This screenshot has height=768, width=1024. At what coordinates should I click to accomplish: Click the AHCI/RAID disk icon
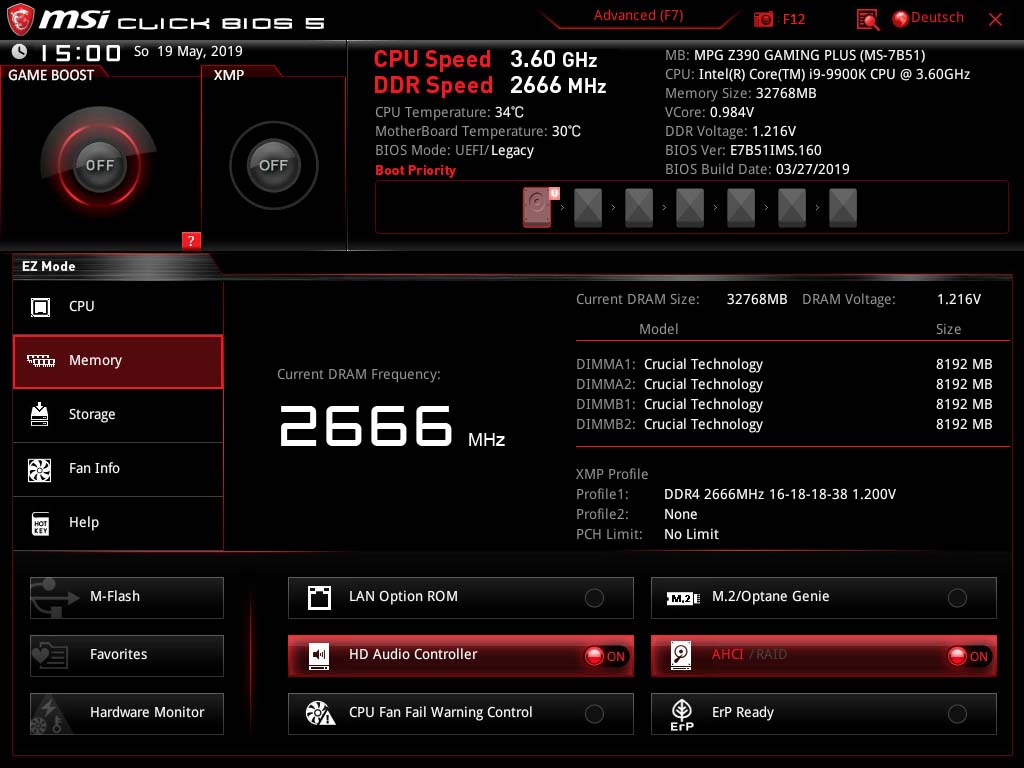tap(681, 656)
